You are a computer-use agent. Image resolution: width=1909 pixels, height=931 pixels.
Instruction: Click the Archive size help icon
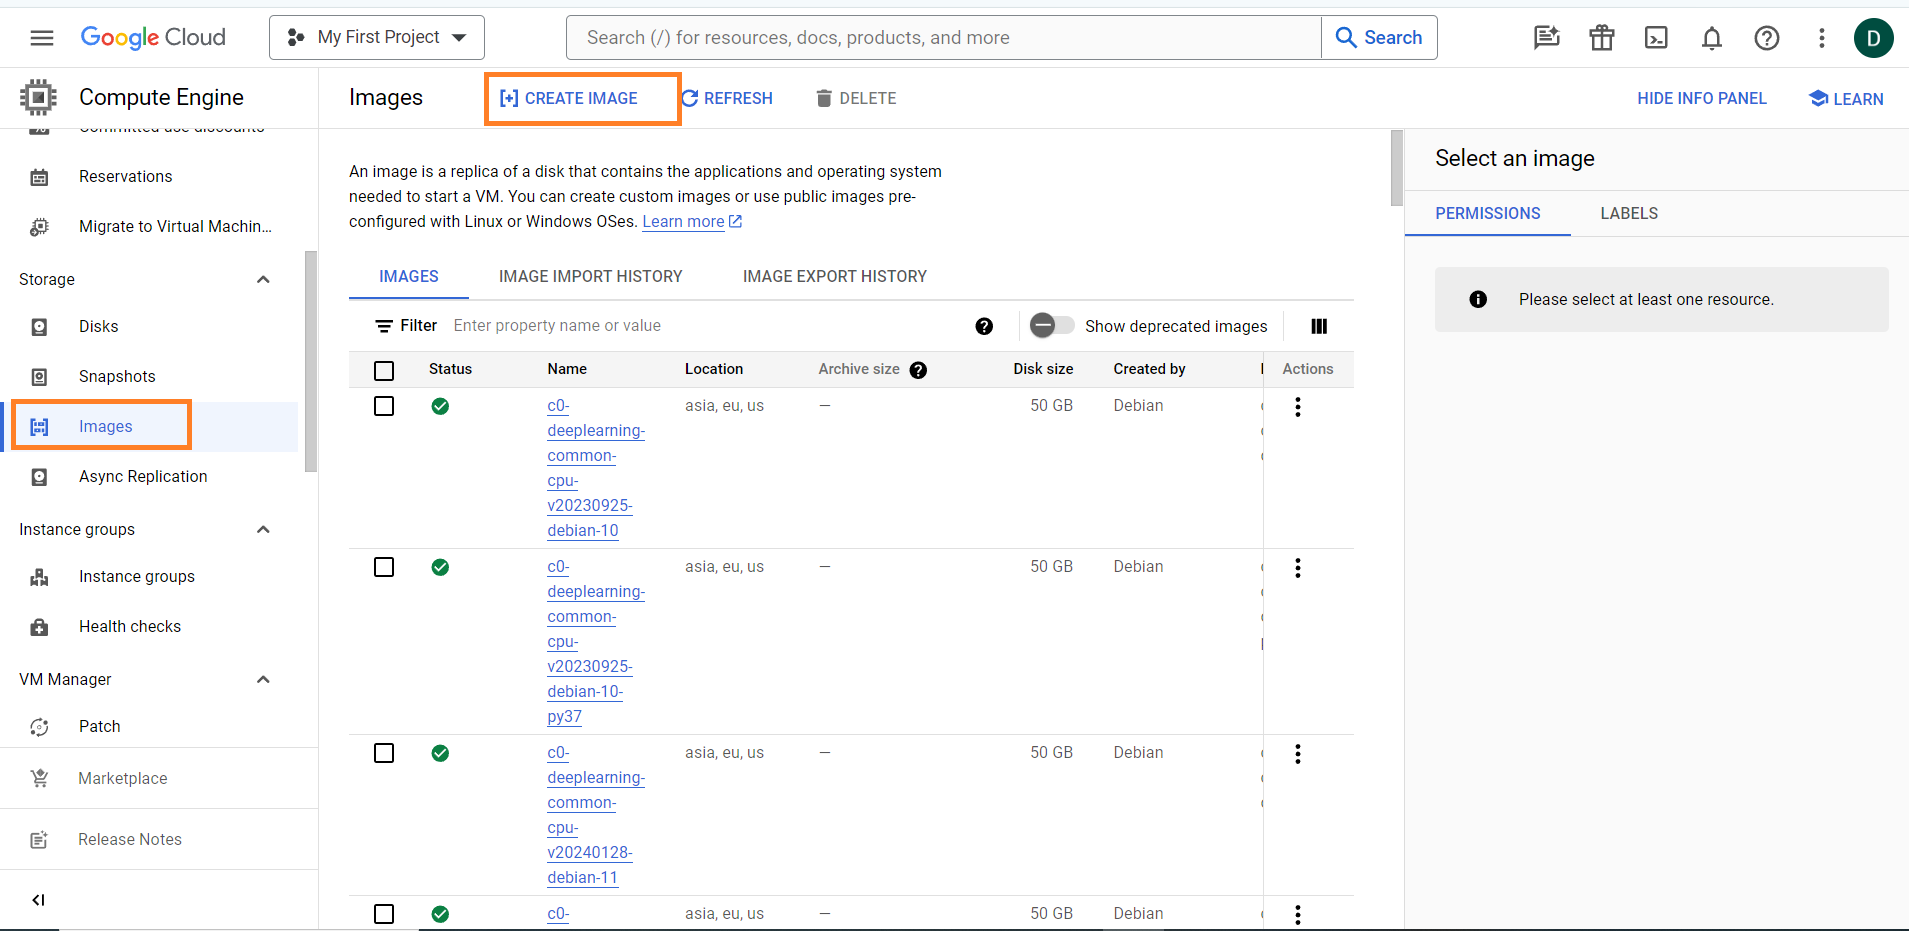(918, 370)
